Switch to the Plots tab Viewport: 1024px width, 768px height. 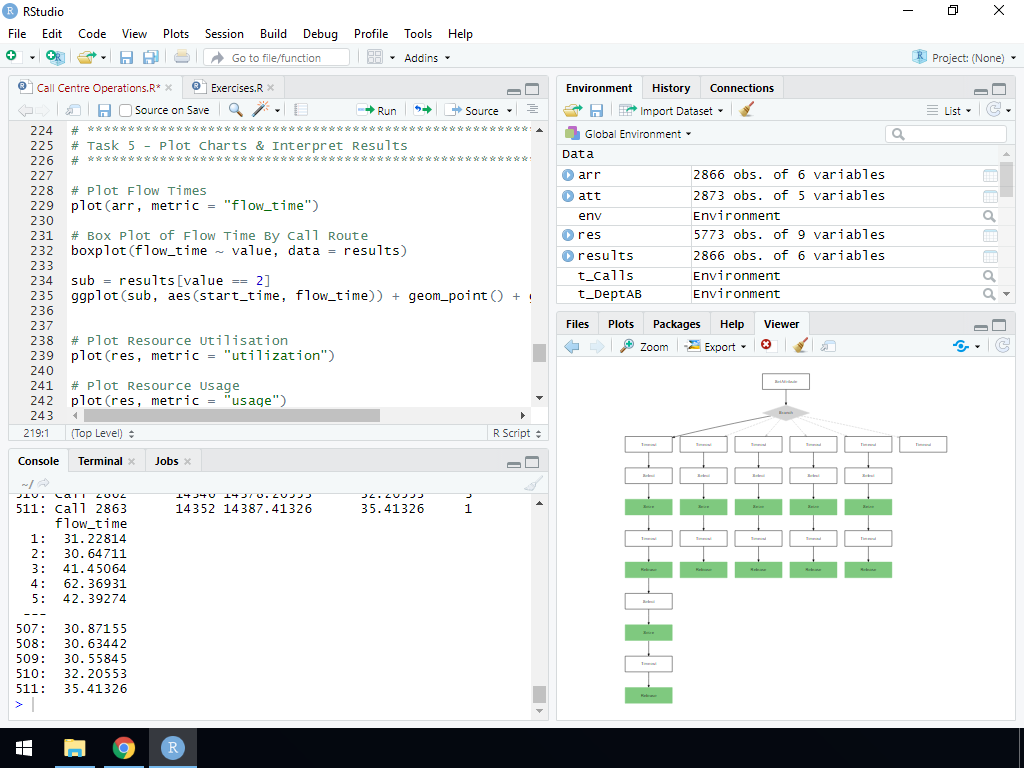pos(620,324)
